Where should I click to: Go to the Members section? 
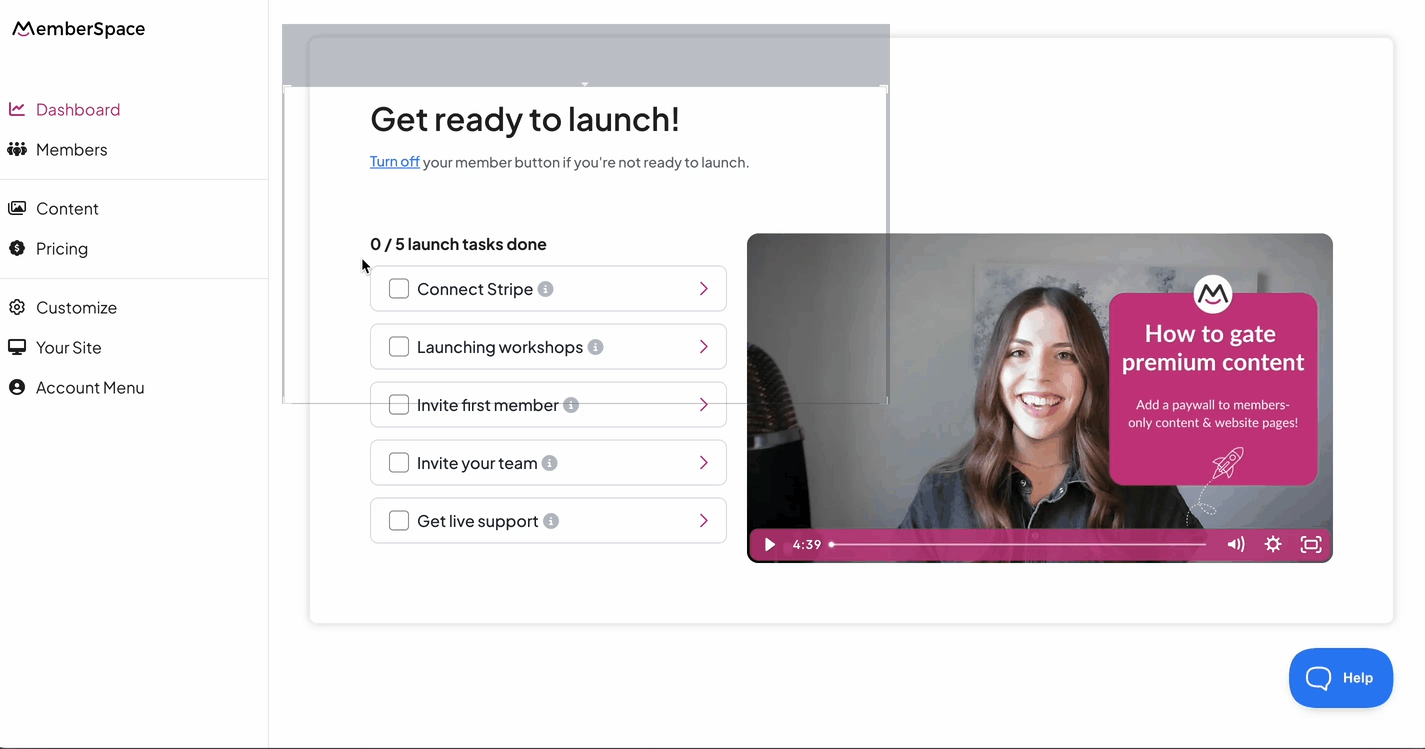[71, 149]
